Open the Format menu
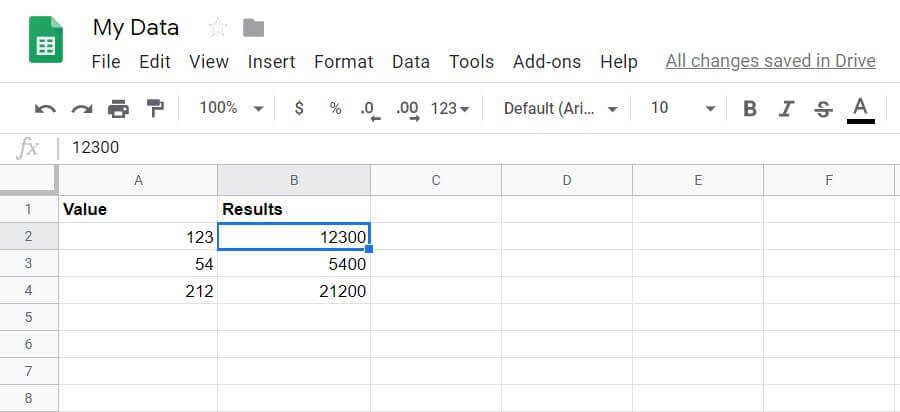900x412 pixels. [x=343, y=62]
